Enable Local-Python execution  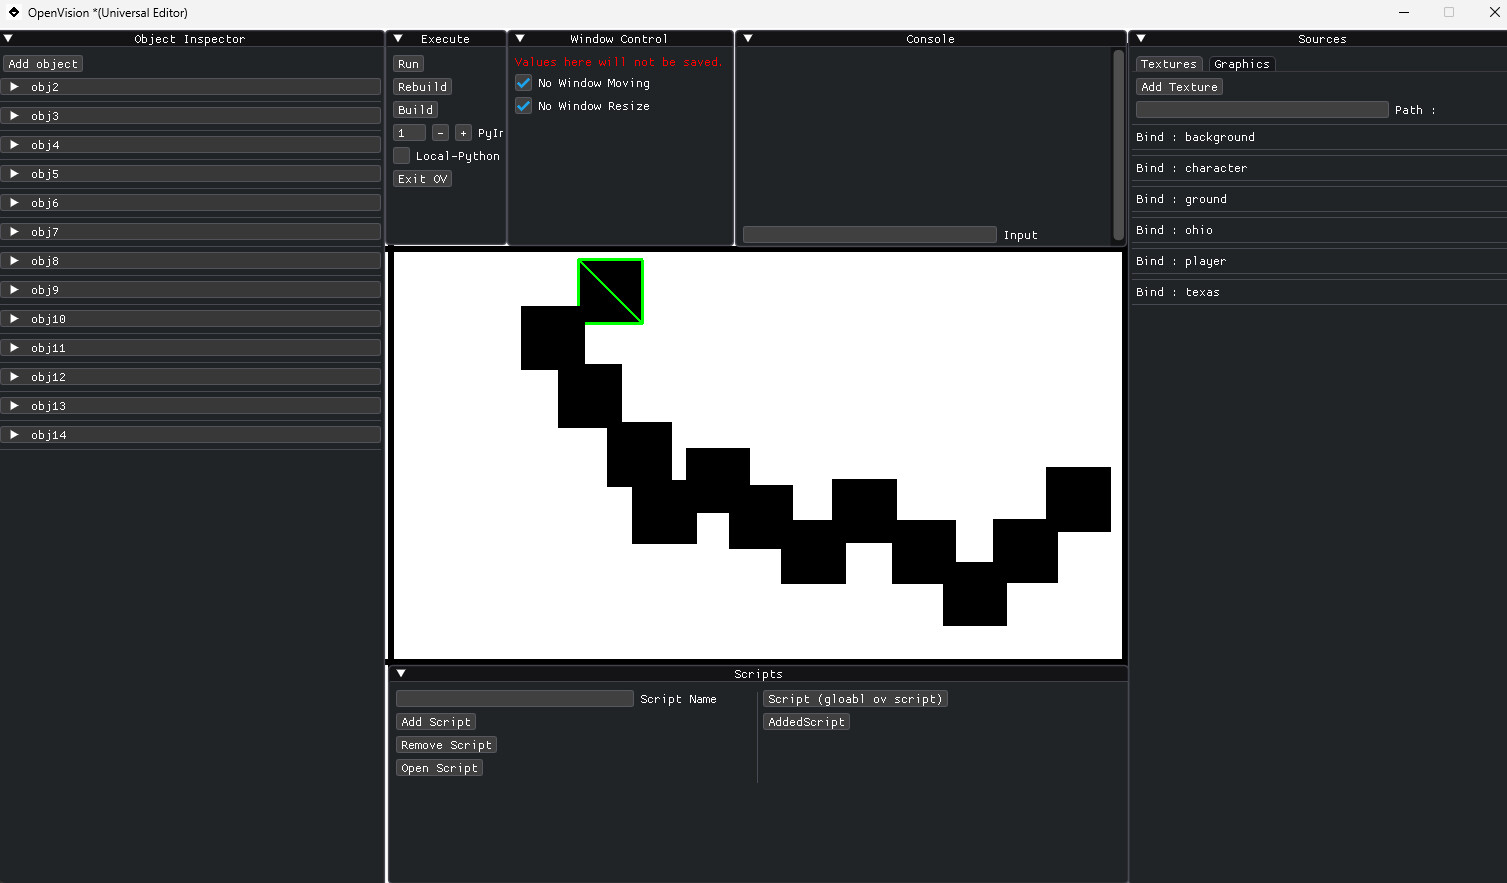pos(401,155)
